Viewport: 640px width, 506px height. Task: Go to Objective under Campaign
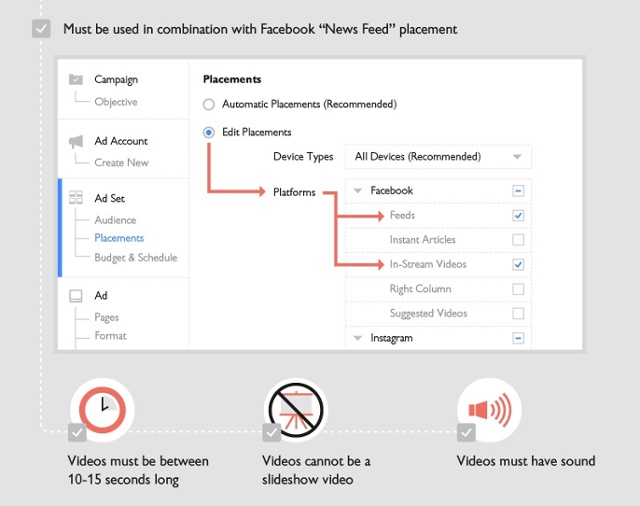point(116,102)
